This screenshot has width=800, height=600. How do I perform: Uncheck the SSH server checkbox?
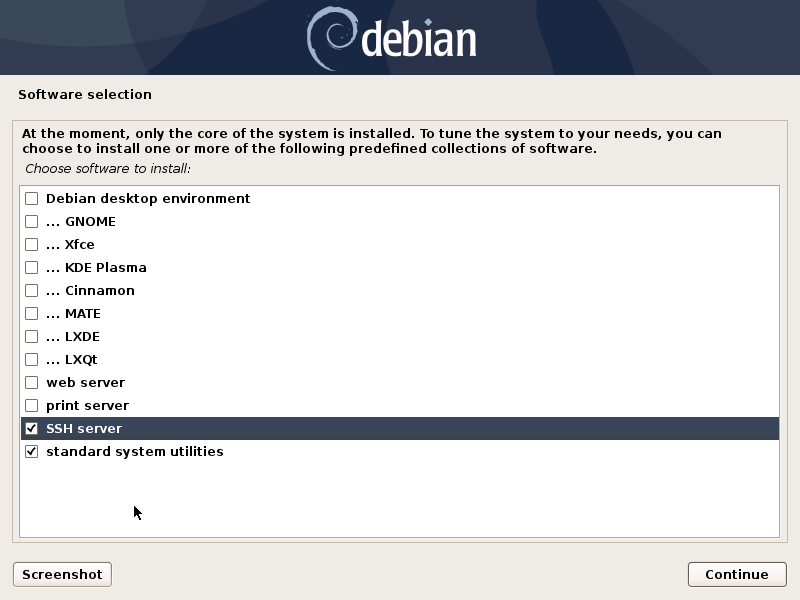click(x=32, y=429)
